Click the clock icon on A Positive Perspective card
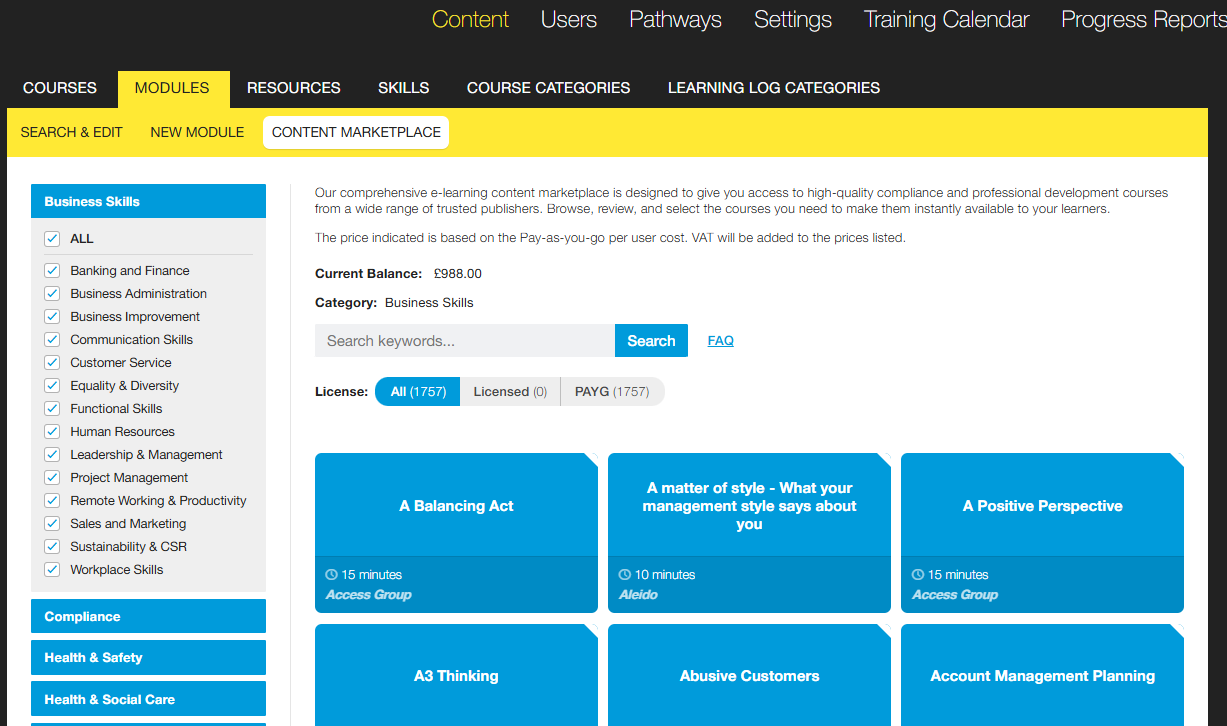This screenshot has height=726, width=1227. click(918, 575)
